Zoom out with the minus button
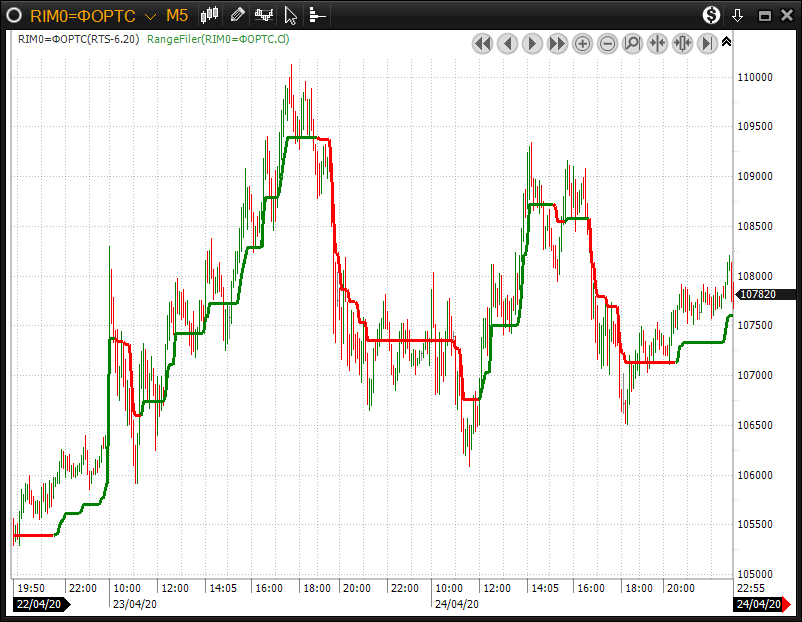802x622 pixels. point(608,43)
